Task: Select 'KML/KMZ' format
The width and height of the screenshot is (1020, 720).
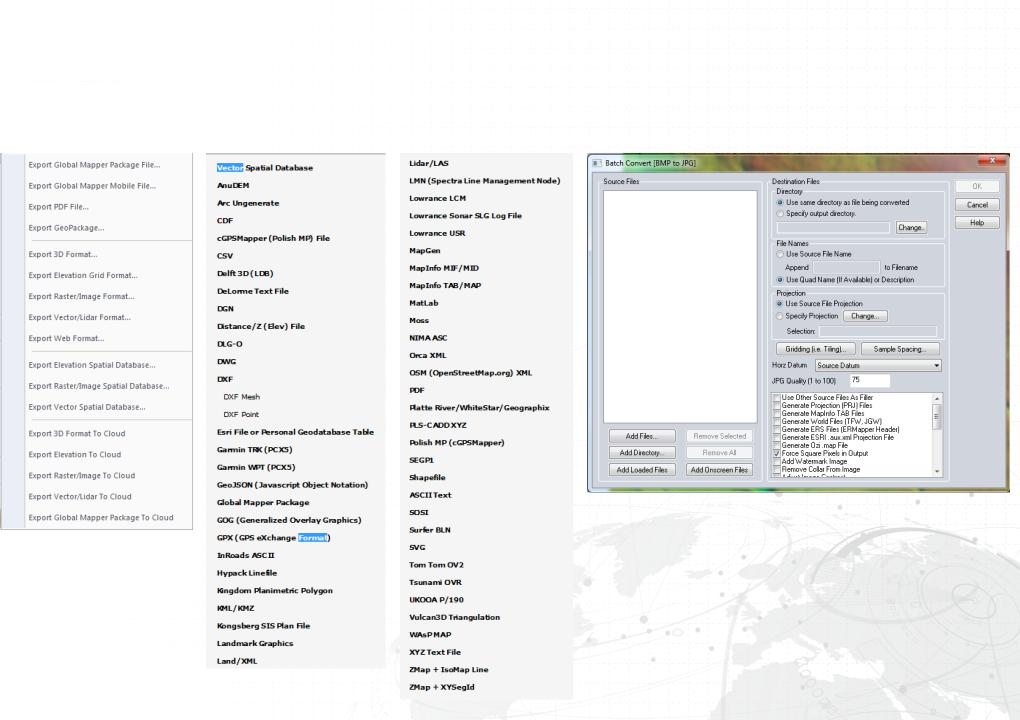Action: click(235, 609)
